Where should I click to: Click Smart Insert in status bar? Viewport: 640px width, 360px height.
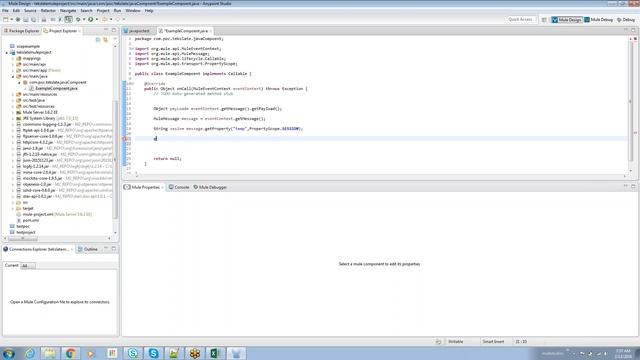click(493, 342)
